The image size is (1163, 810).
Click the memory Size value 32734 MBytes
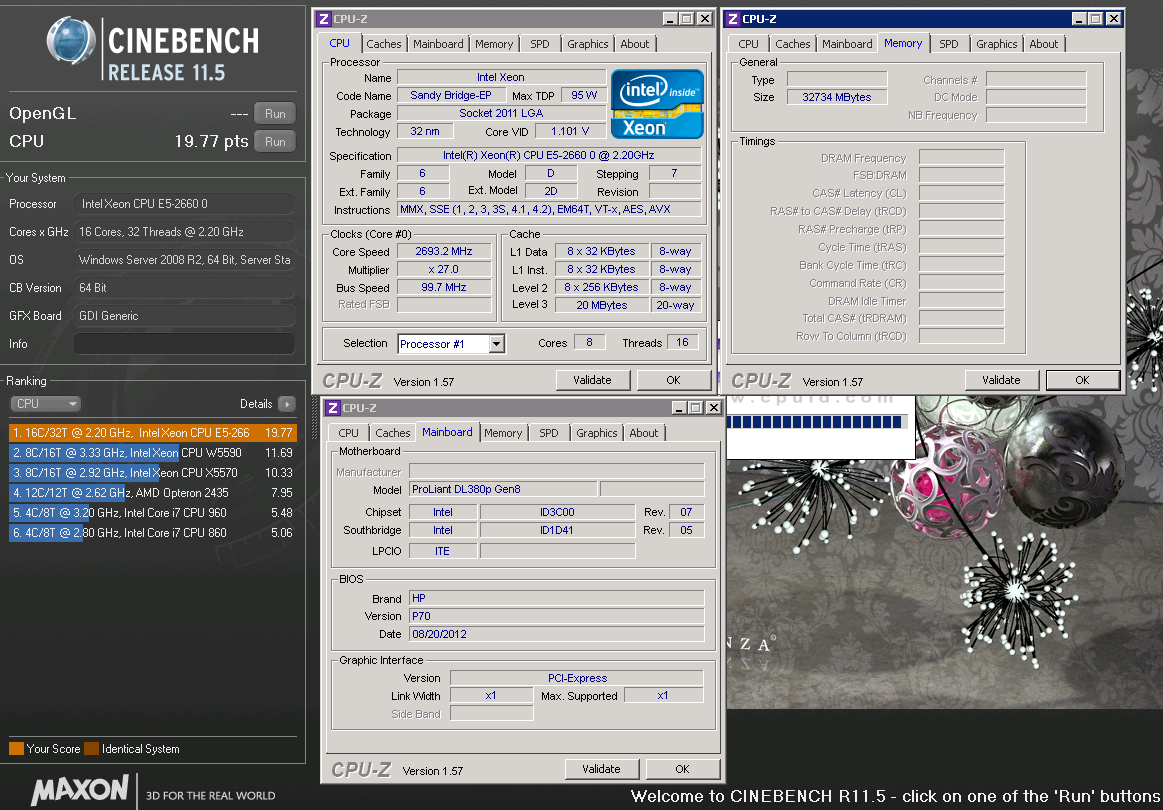pyautogui.click(x=837, y=97)
